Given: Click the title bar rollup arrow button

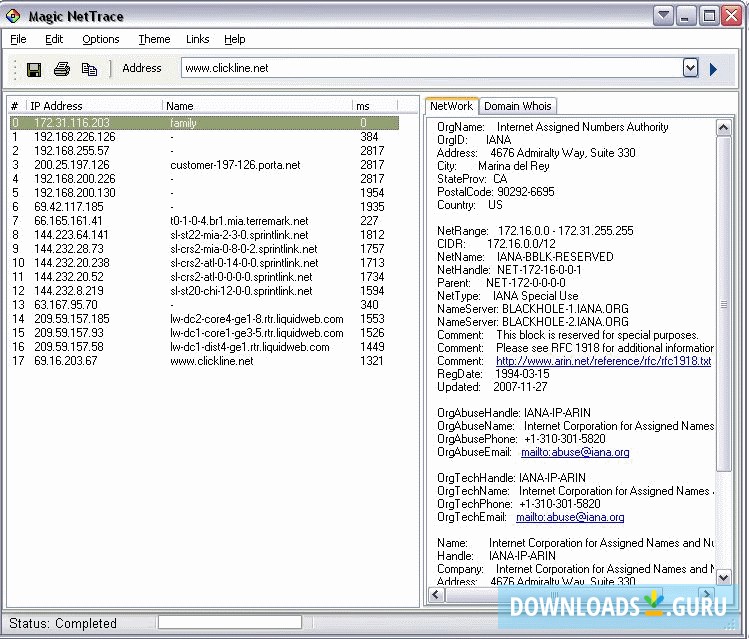Looking at the screenshot, I should (663, 16).
